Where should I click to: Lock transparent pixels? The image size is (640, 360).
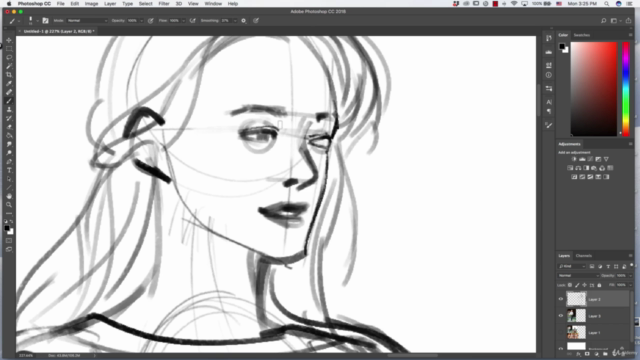pos(570,285)
